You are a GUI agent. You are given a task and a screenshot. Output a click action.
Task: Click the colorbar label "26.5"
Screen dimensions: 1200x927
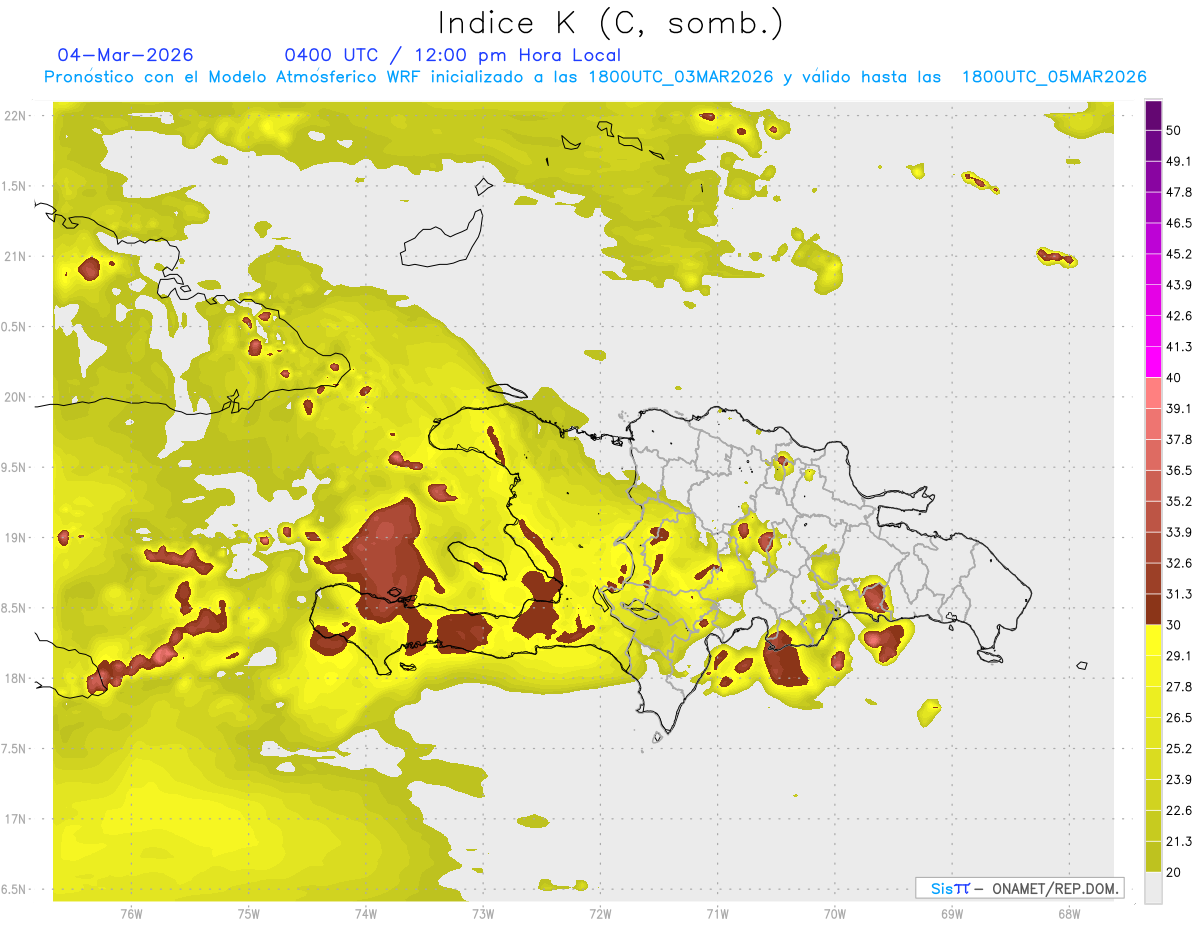click(1179, 718)
